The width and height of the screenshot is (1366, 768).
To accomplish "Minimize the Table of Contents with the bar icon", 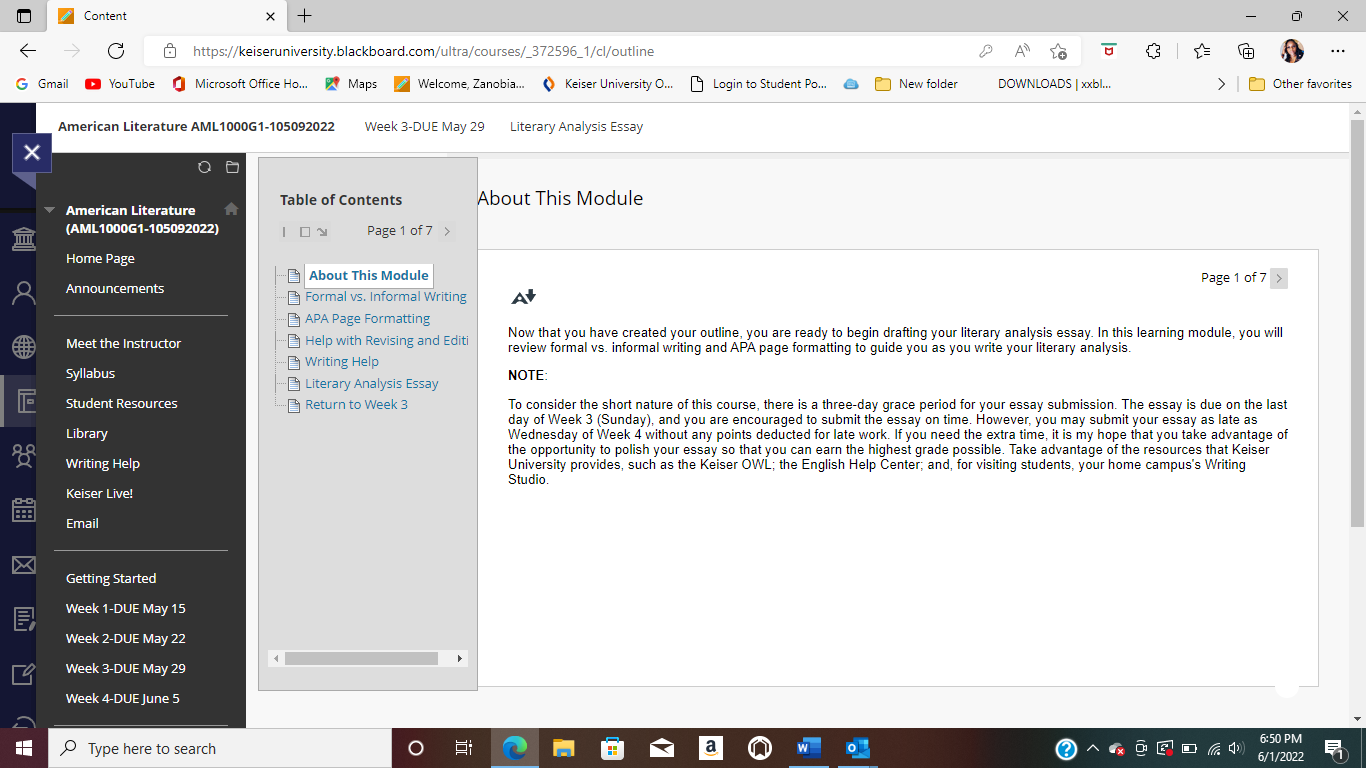I will click(284, 231).
